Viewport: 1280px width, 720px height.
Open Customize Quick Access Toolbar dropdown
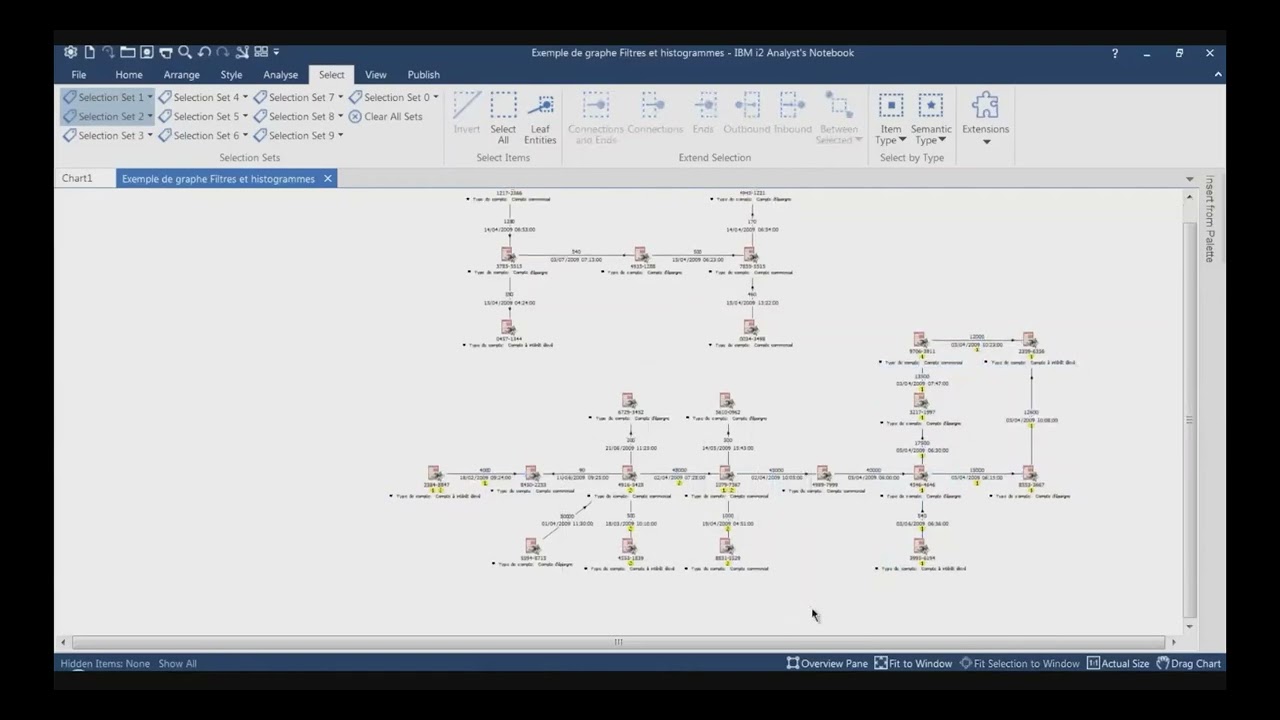(276, 52)
